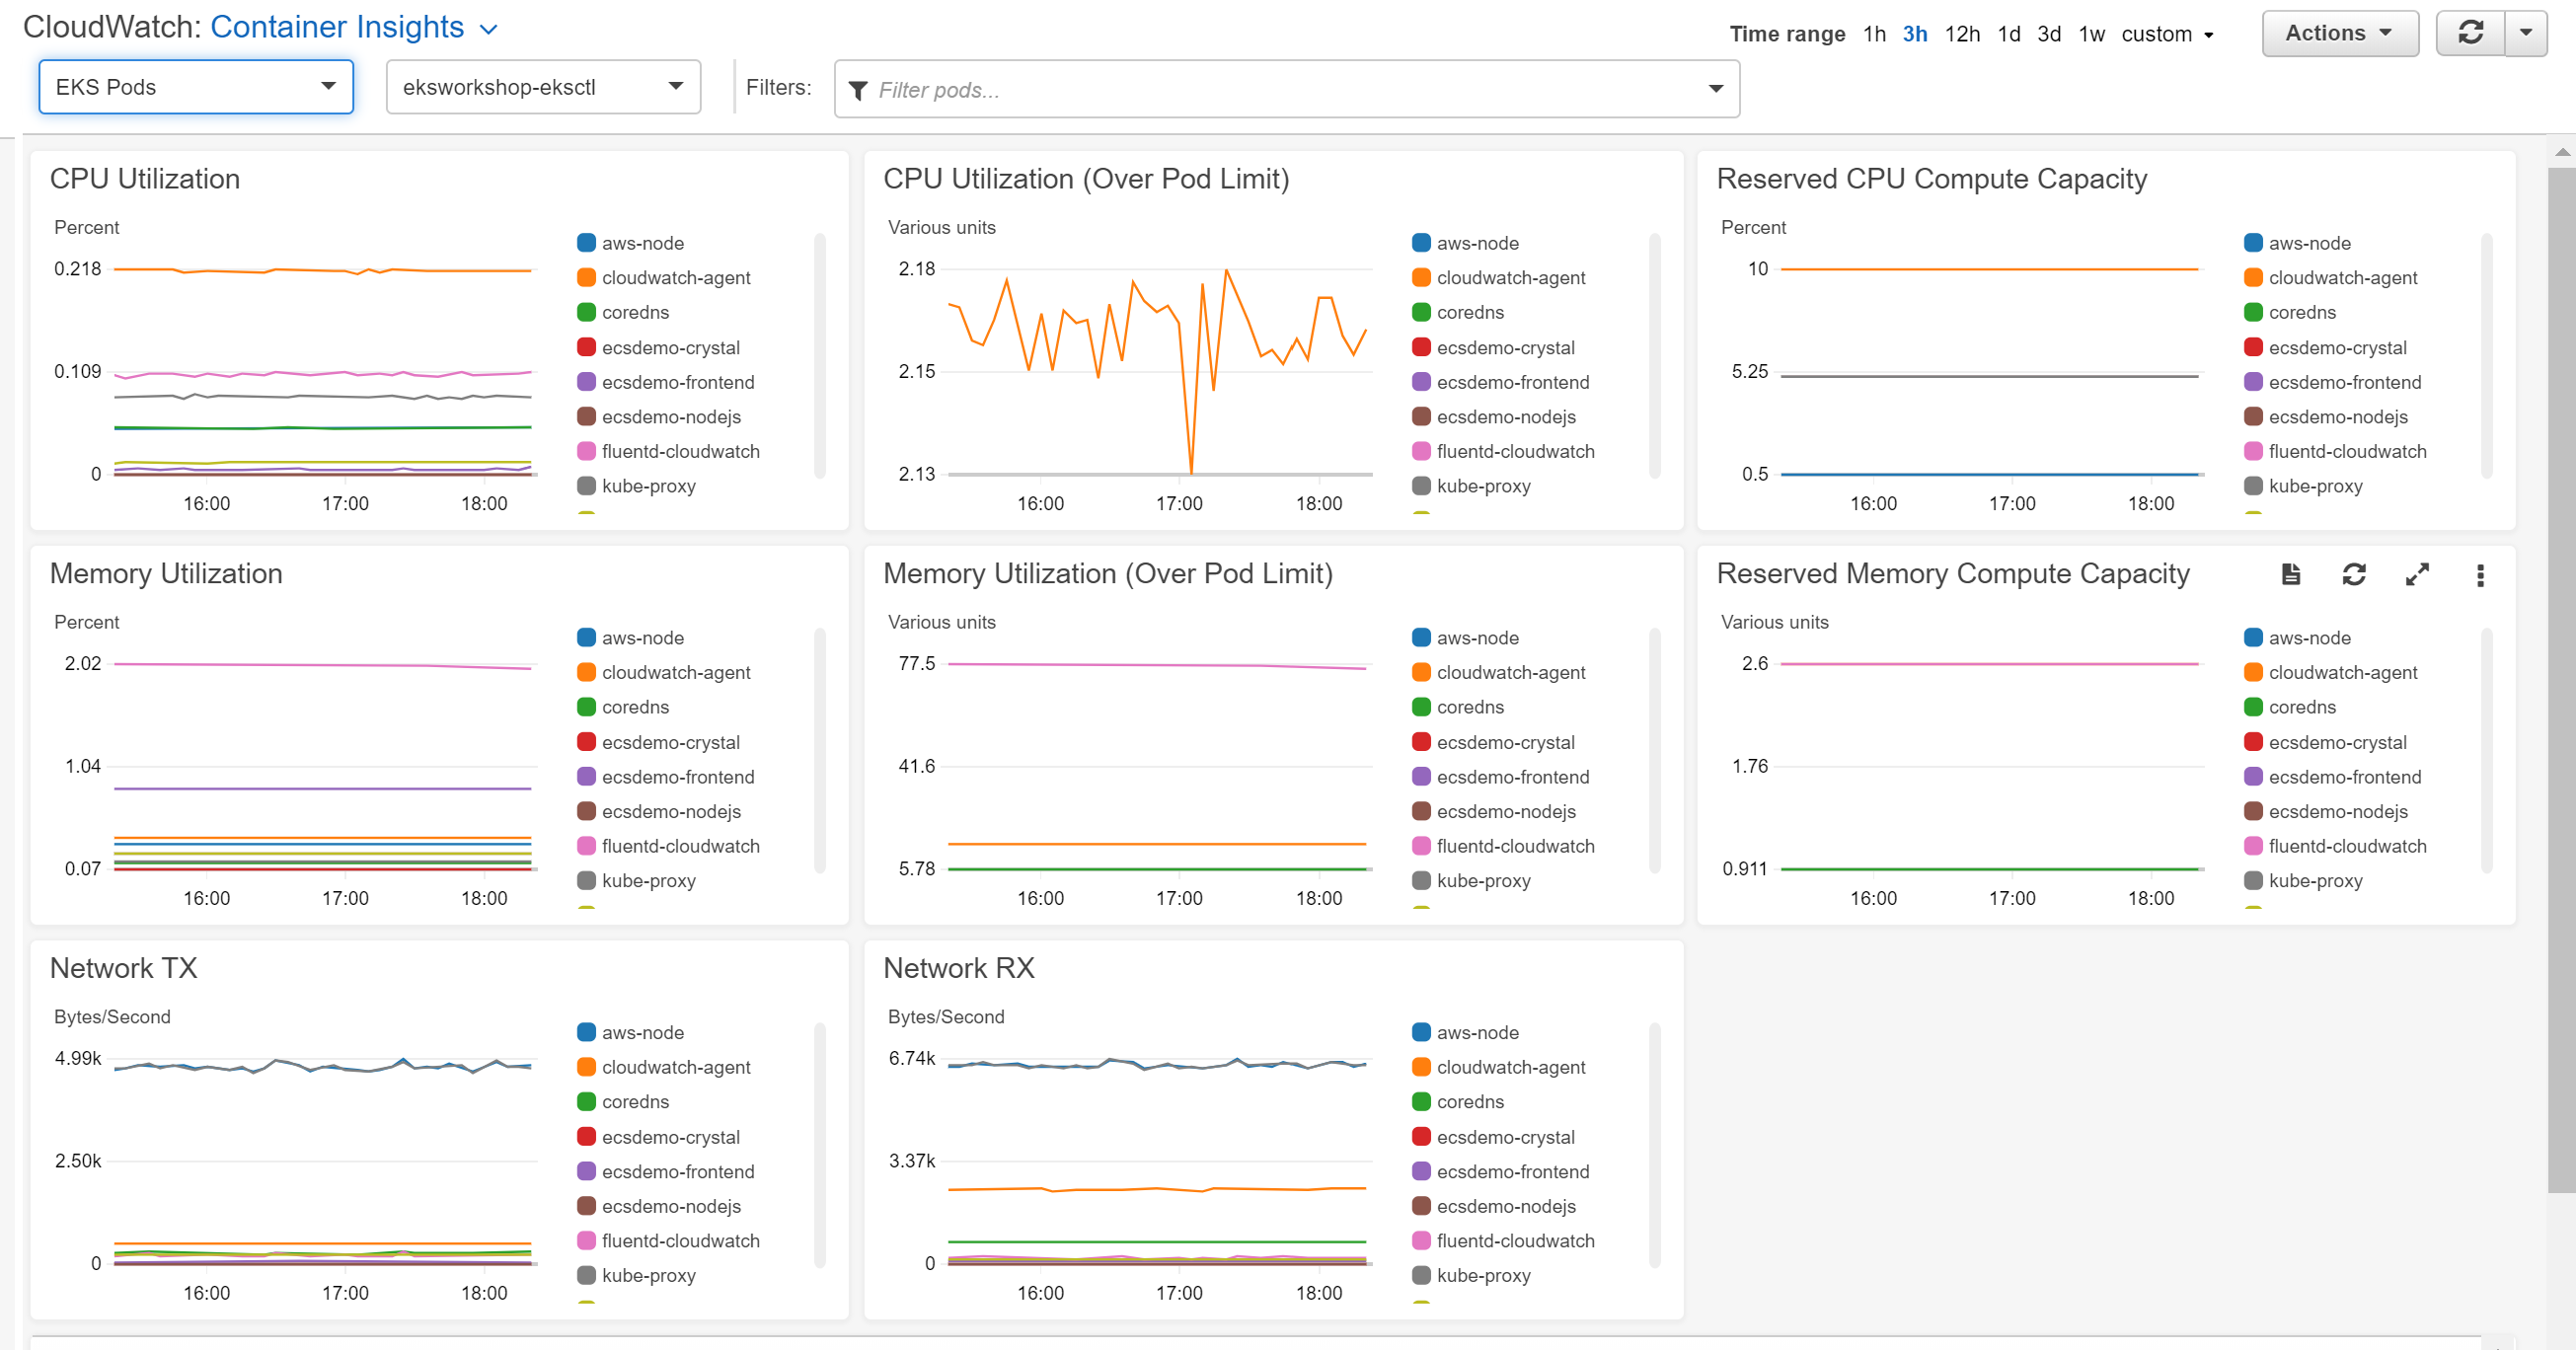The width and height of the screenshot is (2576, 1350).
Task: Toggle ecsdemo-nodejs swatch in Reserved CPU legend
Action: tap(2254, 417)
